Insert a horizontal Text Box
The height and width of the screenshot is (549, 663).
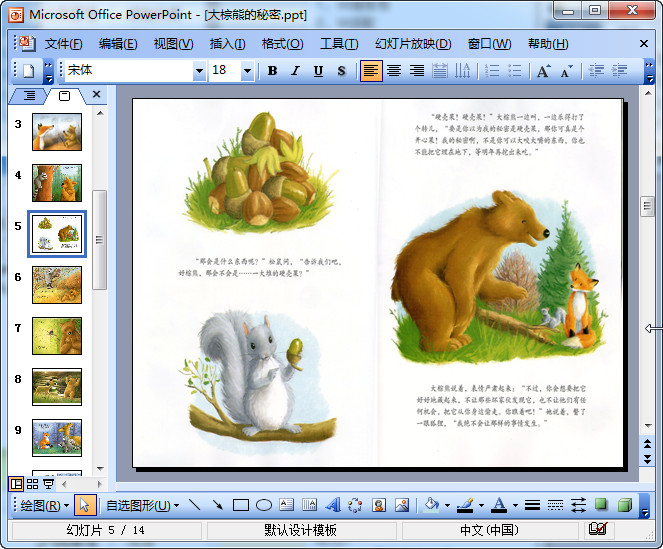click(286, 505)
